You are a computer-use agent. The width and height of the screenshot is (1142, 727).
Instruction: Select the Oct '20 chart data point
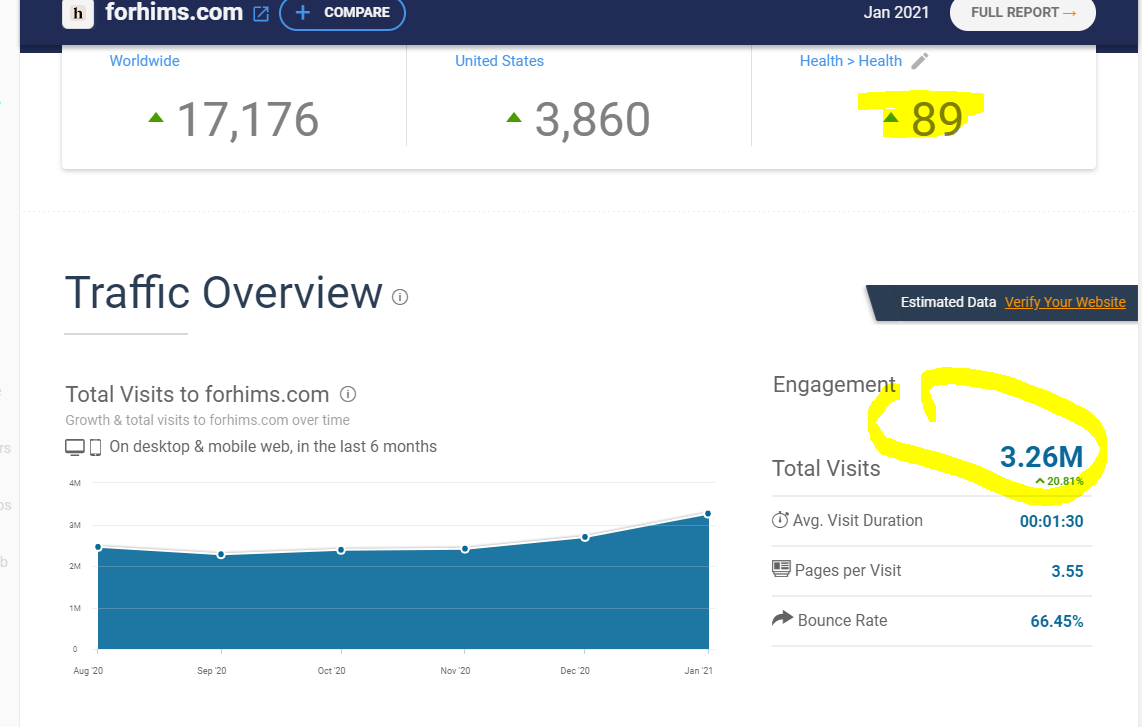342,551
